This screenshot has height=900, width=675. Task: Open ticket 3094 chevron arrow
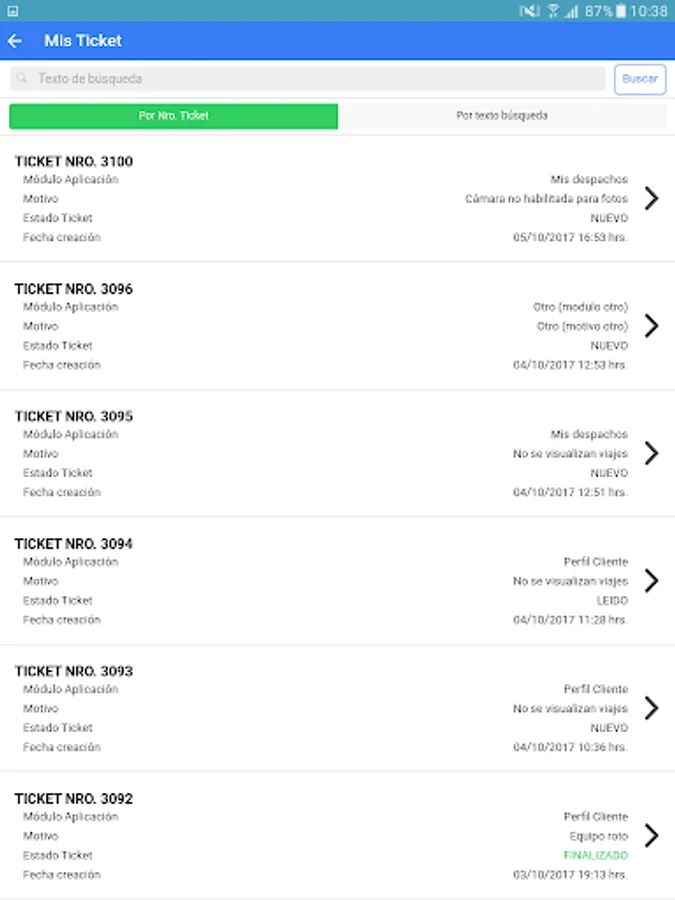click(651, 581)
